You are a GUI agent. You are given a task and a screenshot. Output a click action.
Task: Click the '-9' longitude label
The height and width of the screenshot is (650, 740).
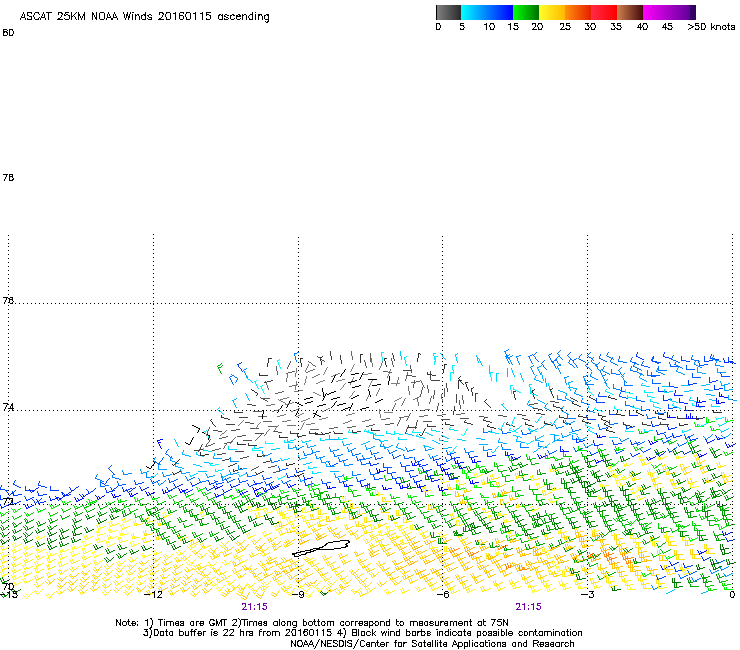(298, 595)
